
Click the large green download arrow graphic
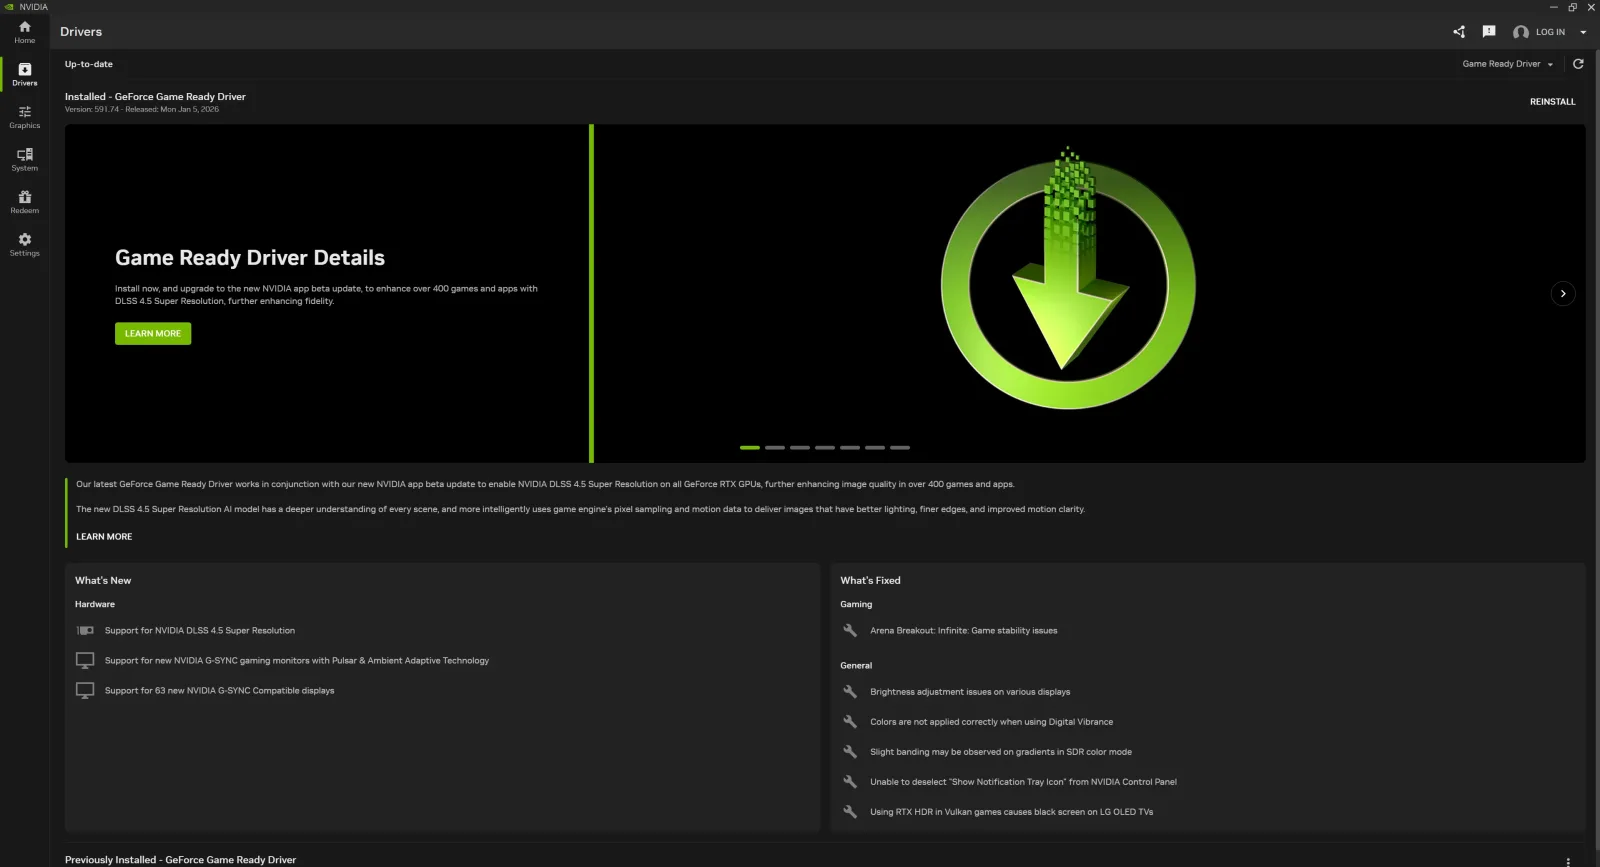click(1068, 278)
